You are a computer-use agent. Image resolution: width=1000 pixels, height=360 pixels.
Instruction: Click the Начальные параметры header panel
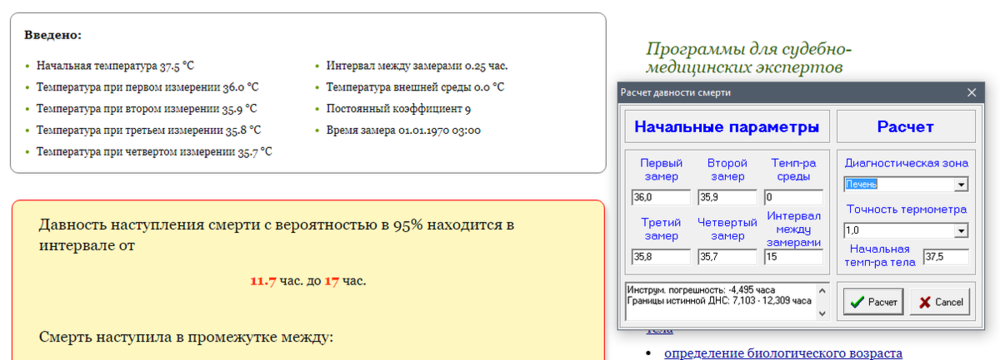click(726, 126)
